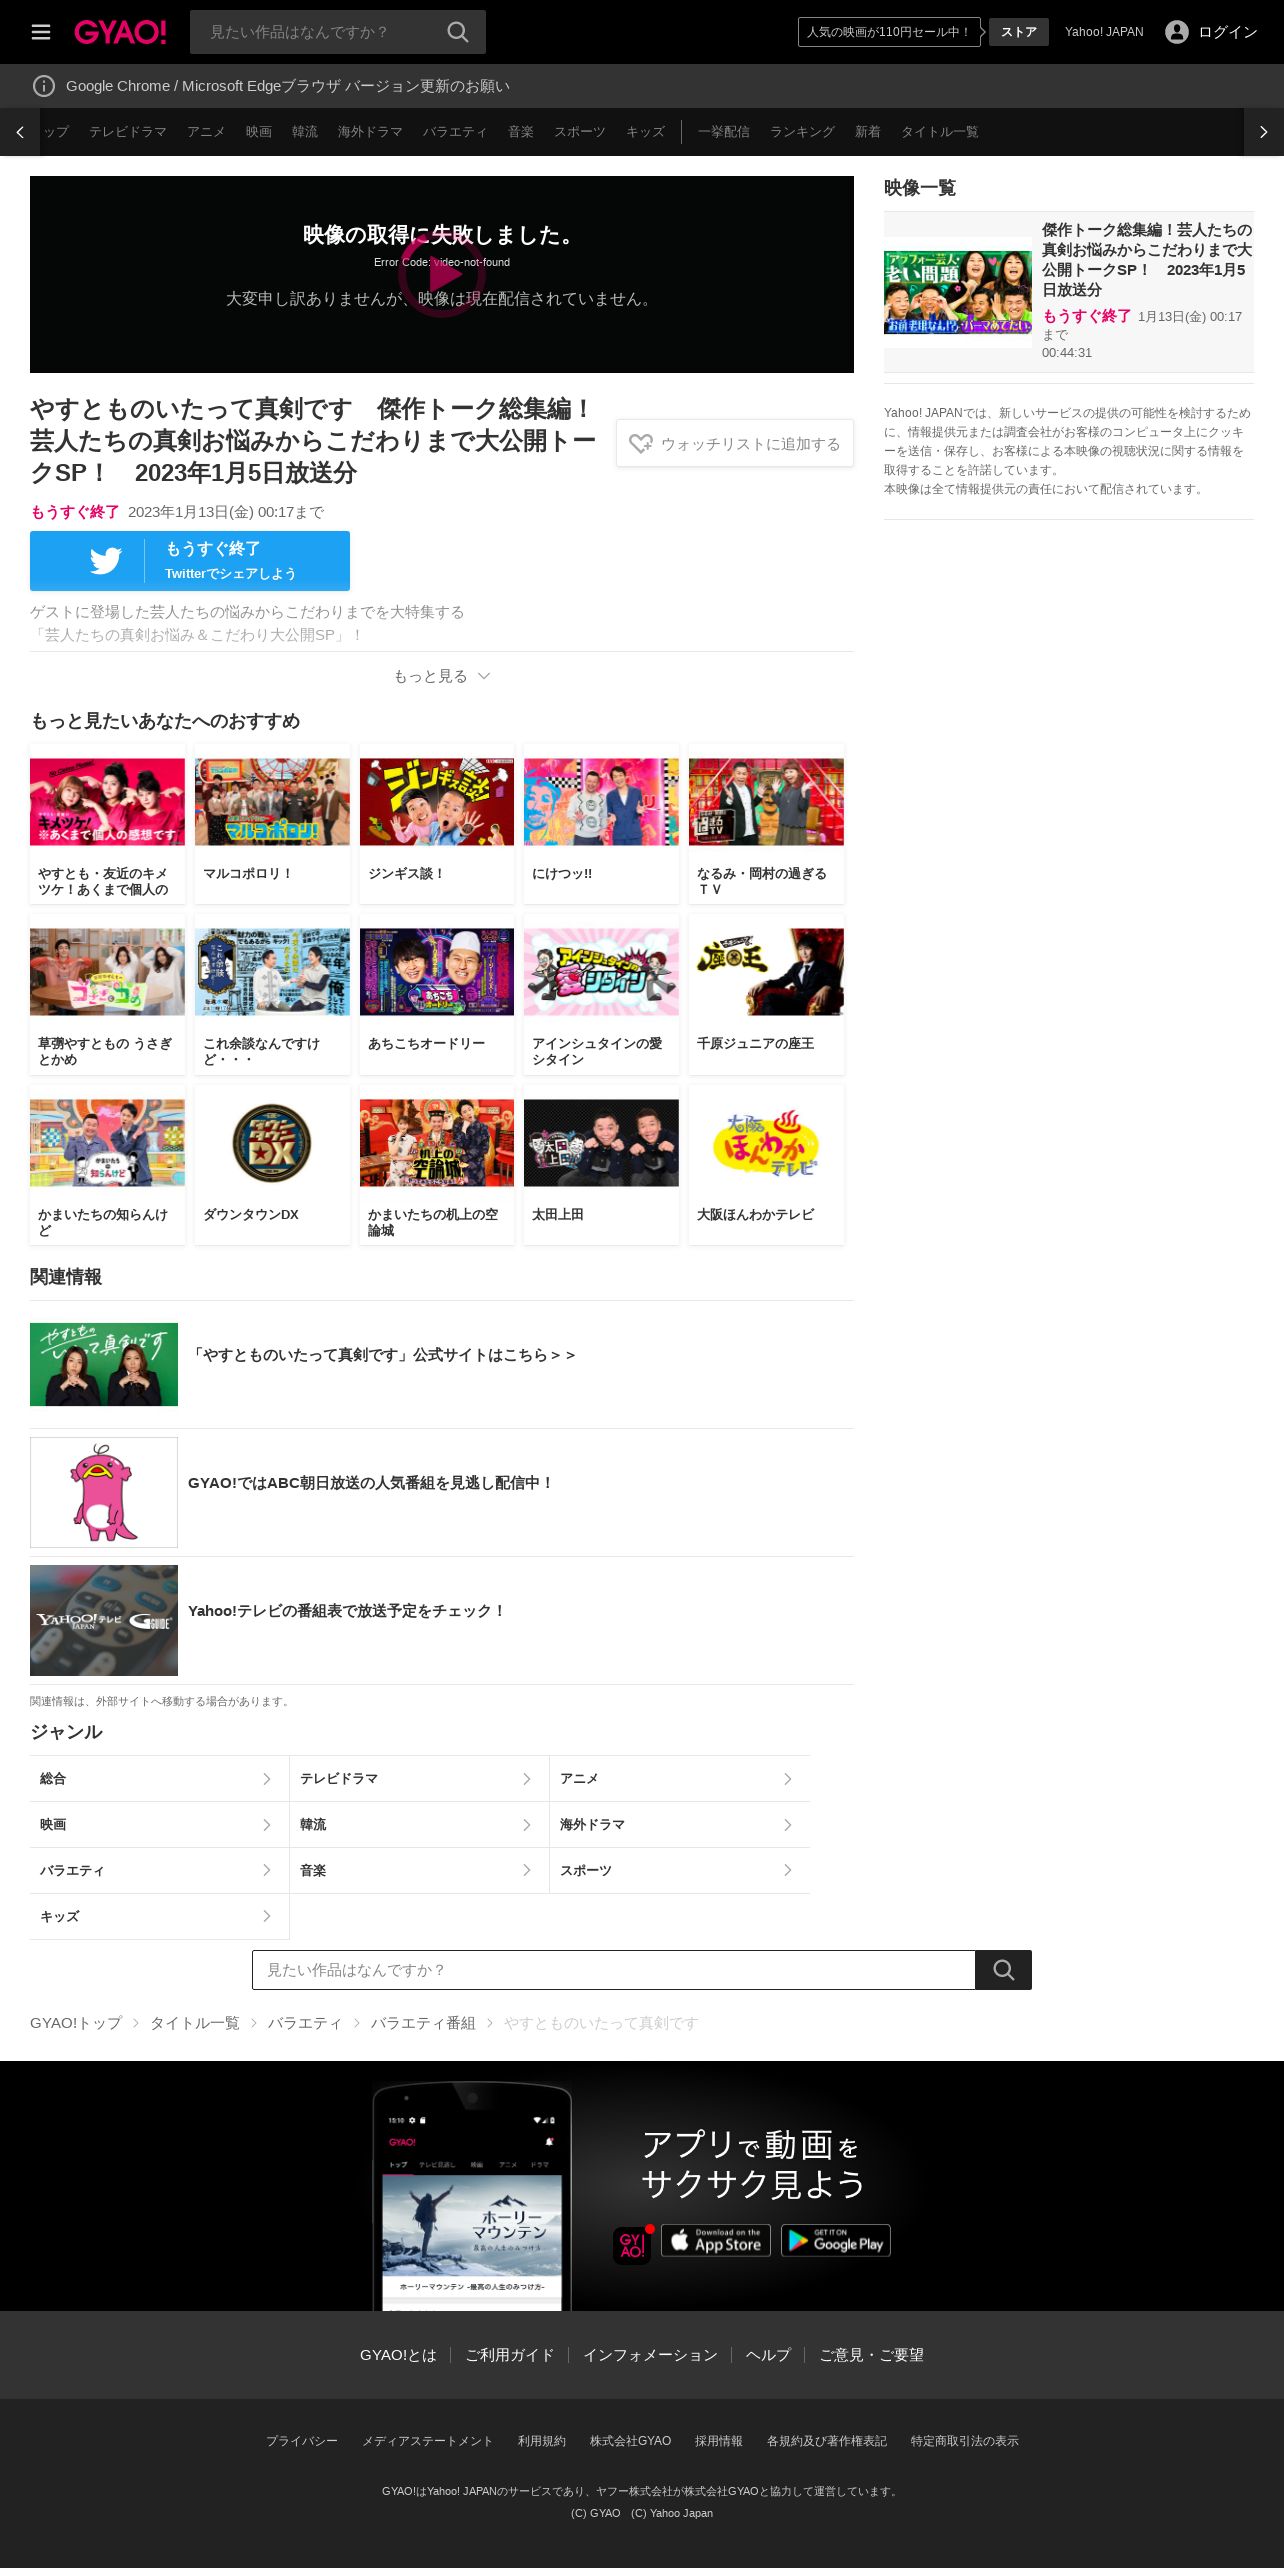This screenshot has width=1284, height=2568.
Task: Open 音楽 genre row in ジャンル list
Action: click(419, 1870)
